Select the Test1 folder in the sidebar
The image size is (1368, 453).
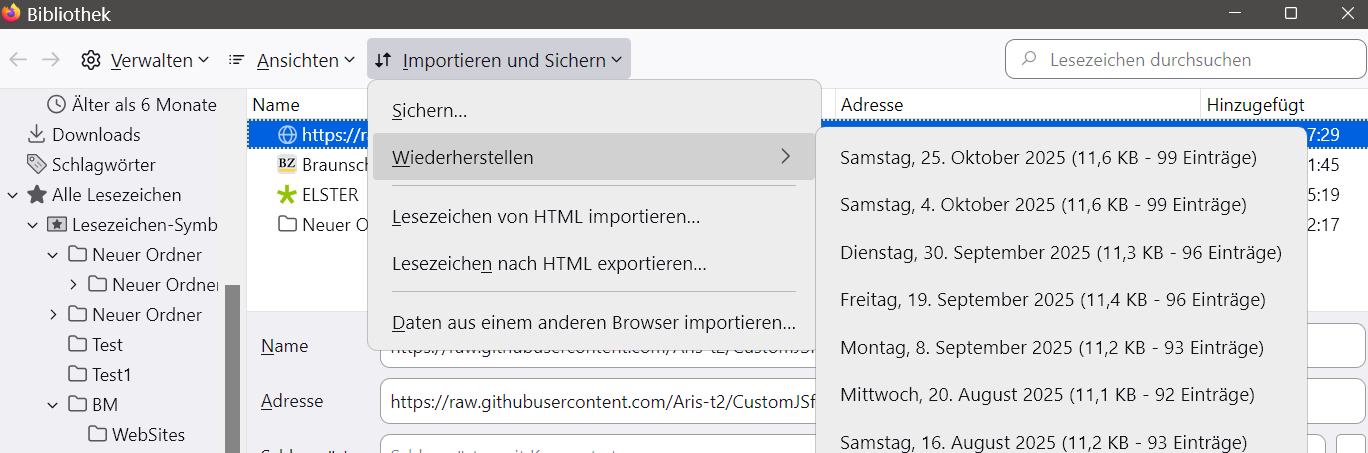pyautogui.click(x=111, y=375)
